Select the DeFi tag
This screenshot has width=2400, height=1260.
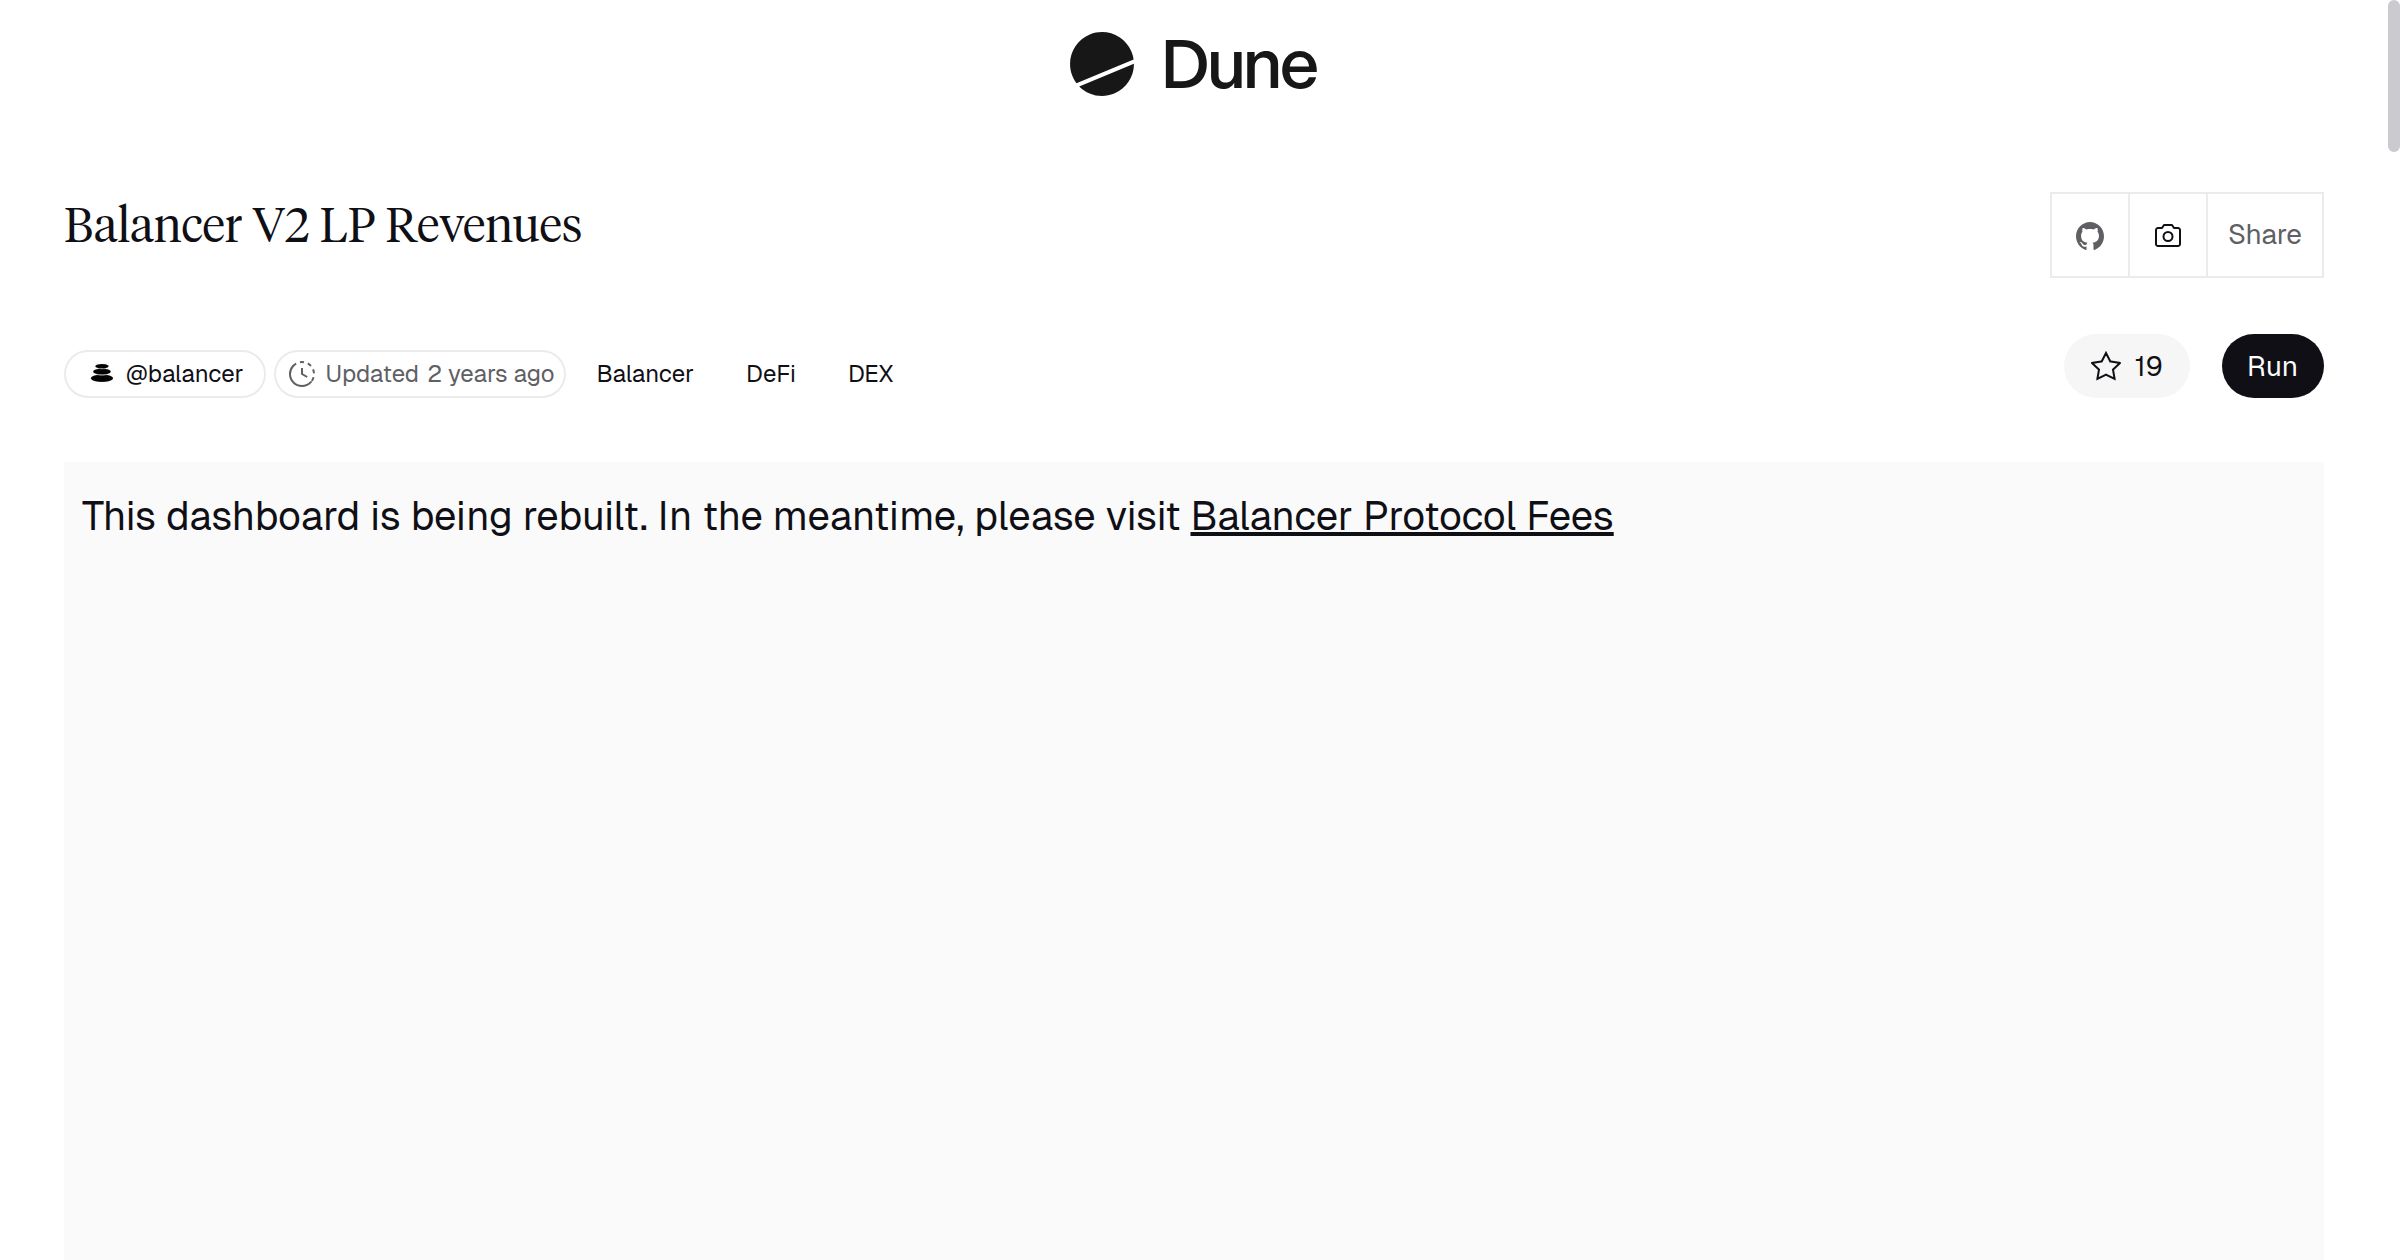770,373
